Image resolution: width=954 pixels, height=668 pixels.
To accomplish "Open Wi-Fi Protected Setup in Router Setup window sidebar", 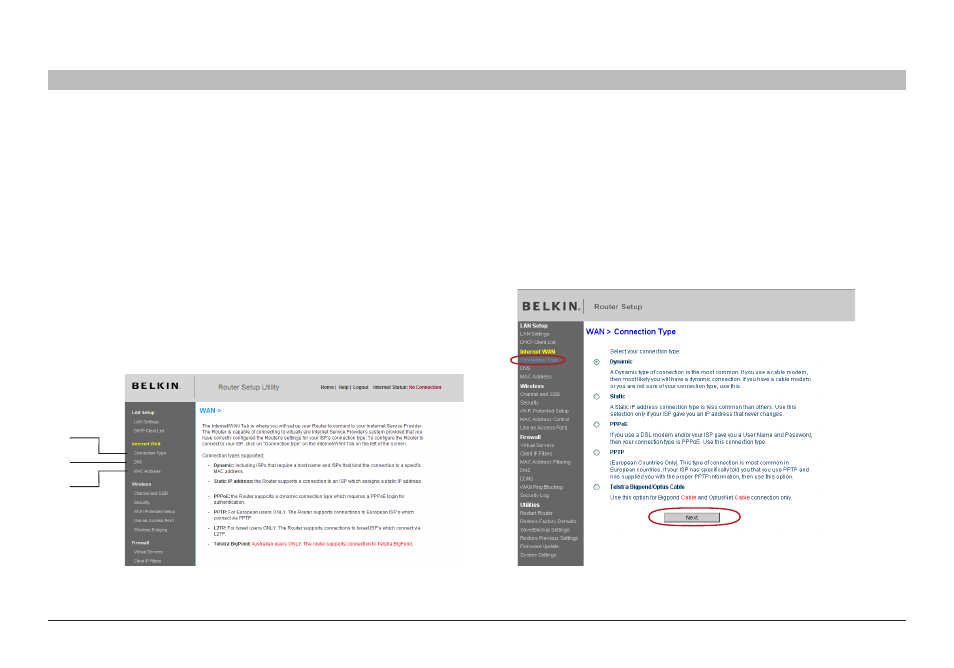I will (545, 411).
